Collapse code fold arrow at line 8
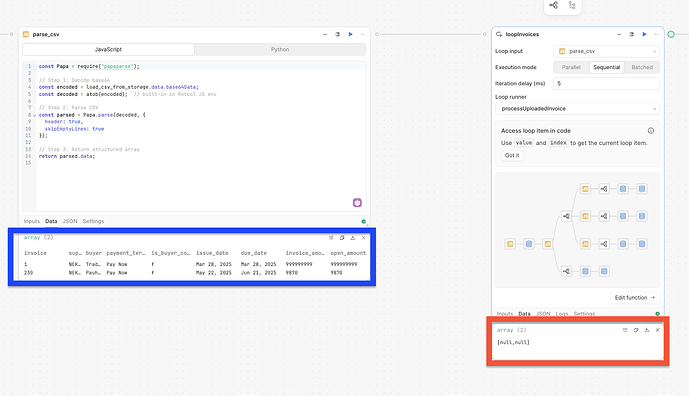 [x=34, y=115]
